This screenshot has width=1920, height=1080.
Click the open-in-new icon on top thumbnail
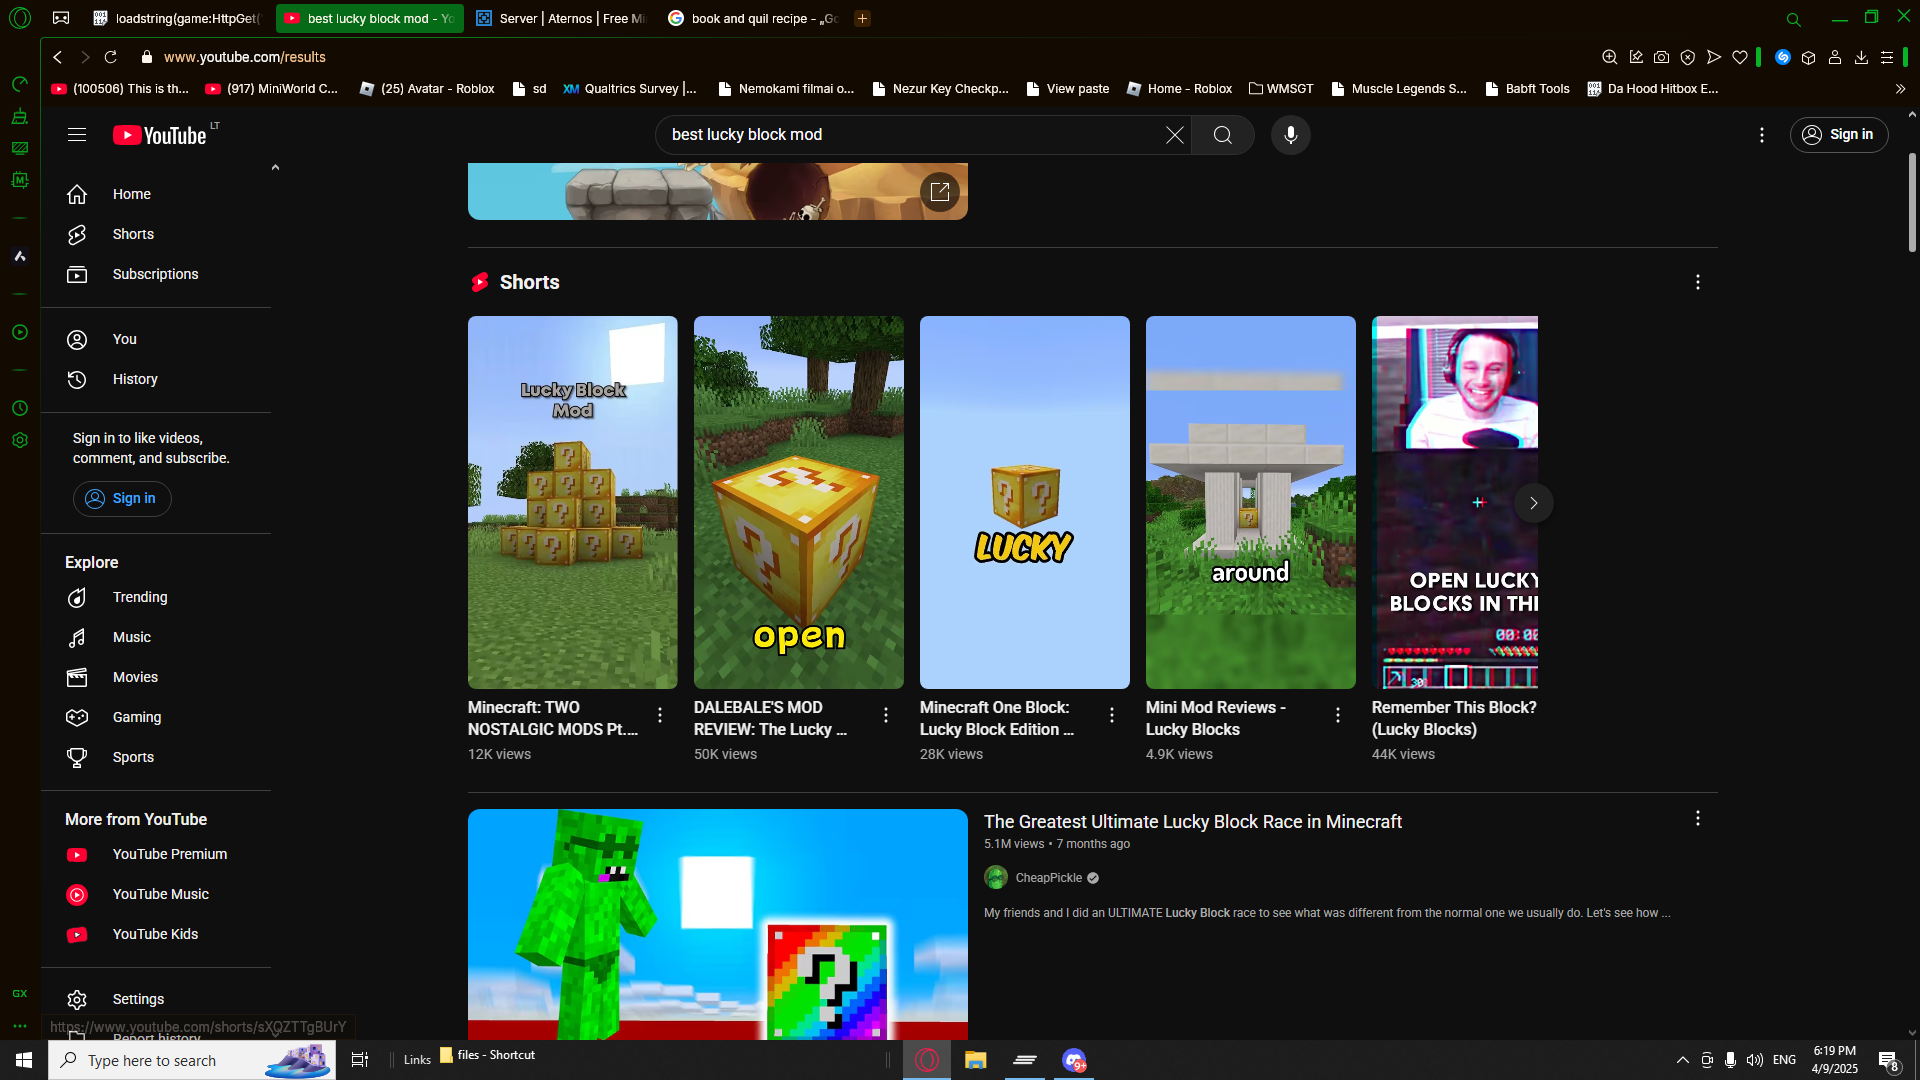(940, 192)
